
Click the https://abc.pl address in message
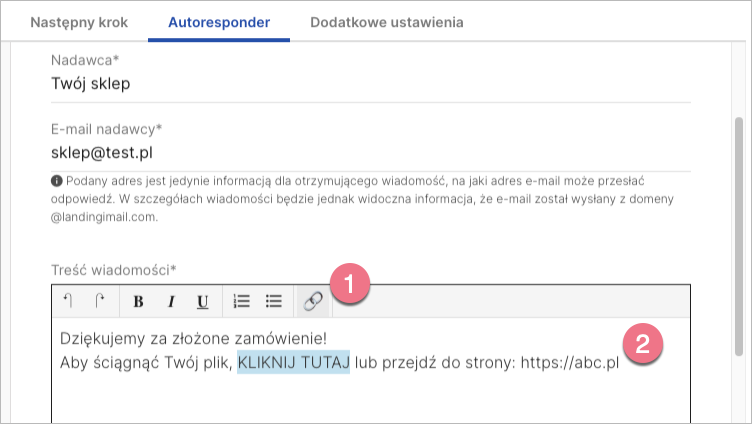569,362
